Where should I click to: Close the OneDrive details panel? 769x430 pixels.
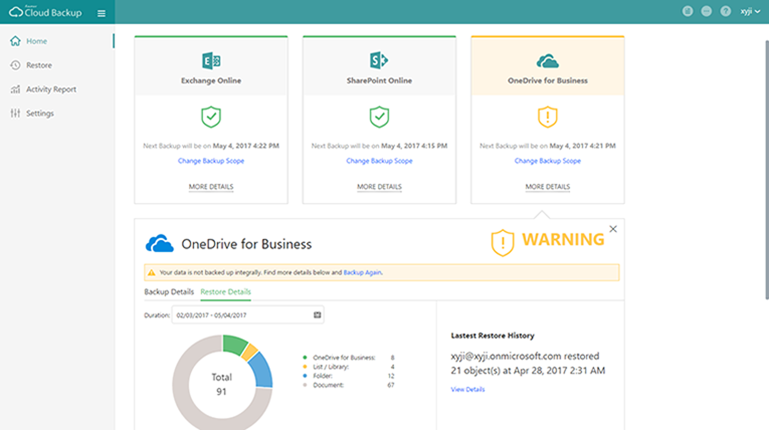(613, 229)
